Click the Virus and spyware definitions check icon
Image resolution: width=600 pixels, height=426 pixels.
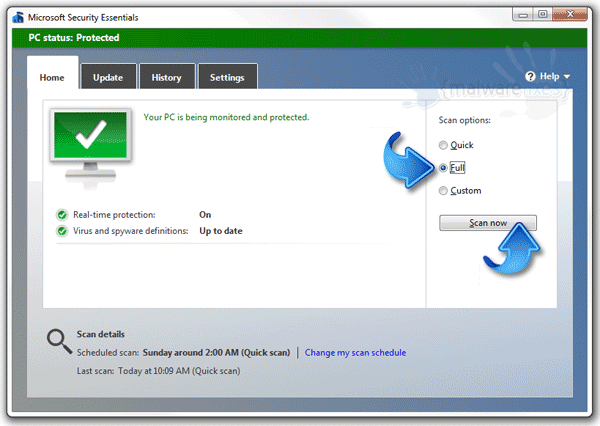point(62,231)
